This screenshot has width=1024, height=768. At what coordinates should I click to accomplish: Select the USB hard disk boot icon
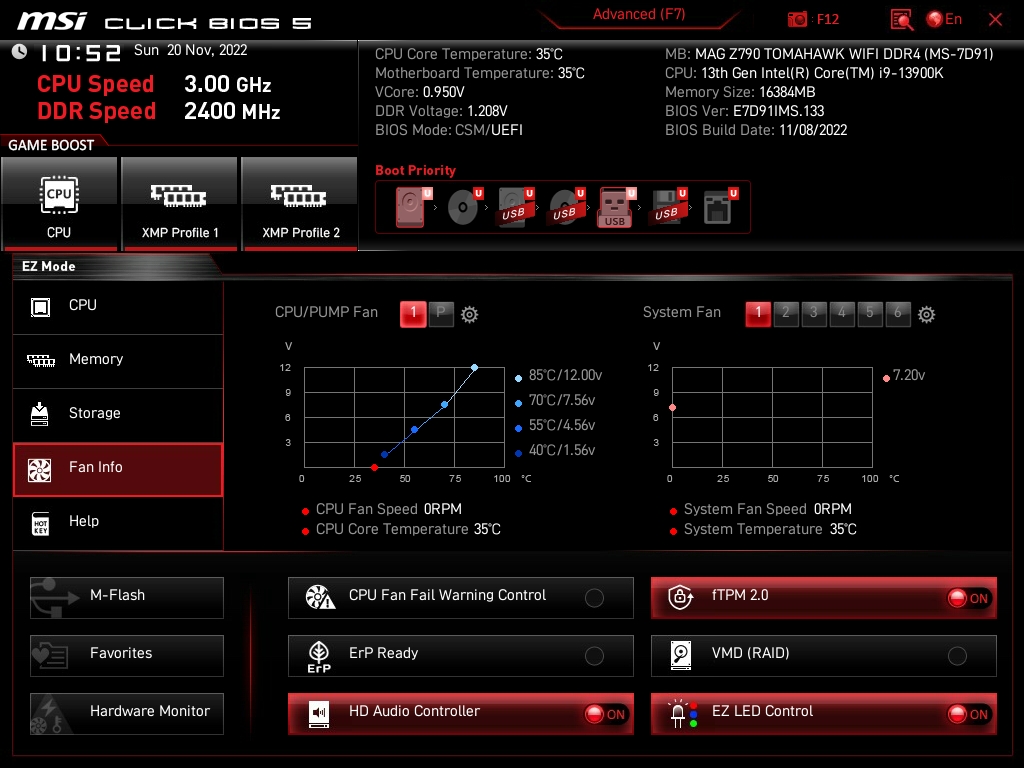click(x=516, y=207)
